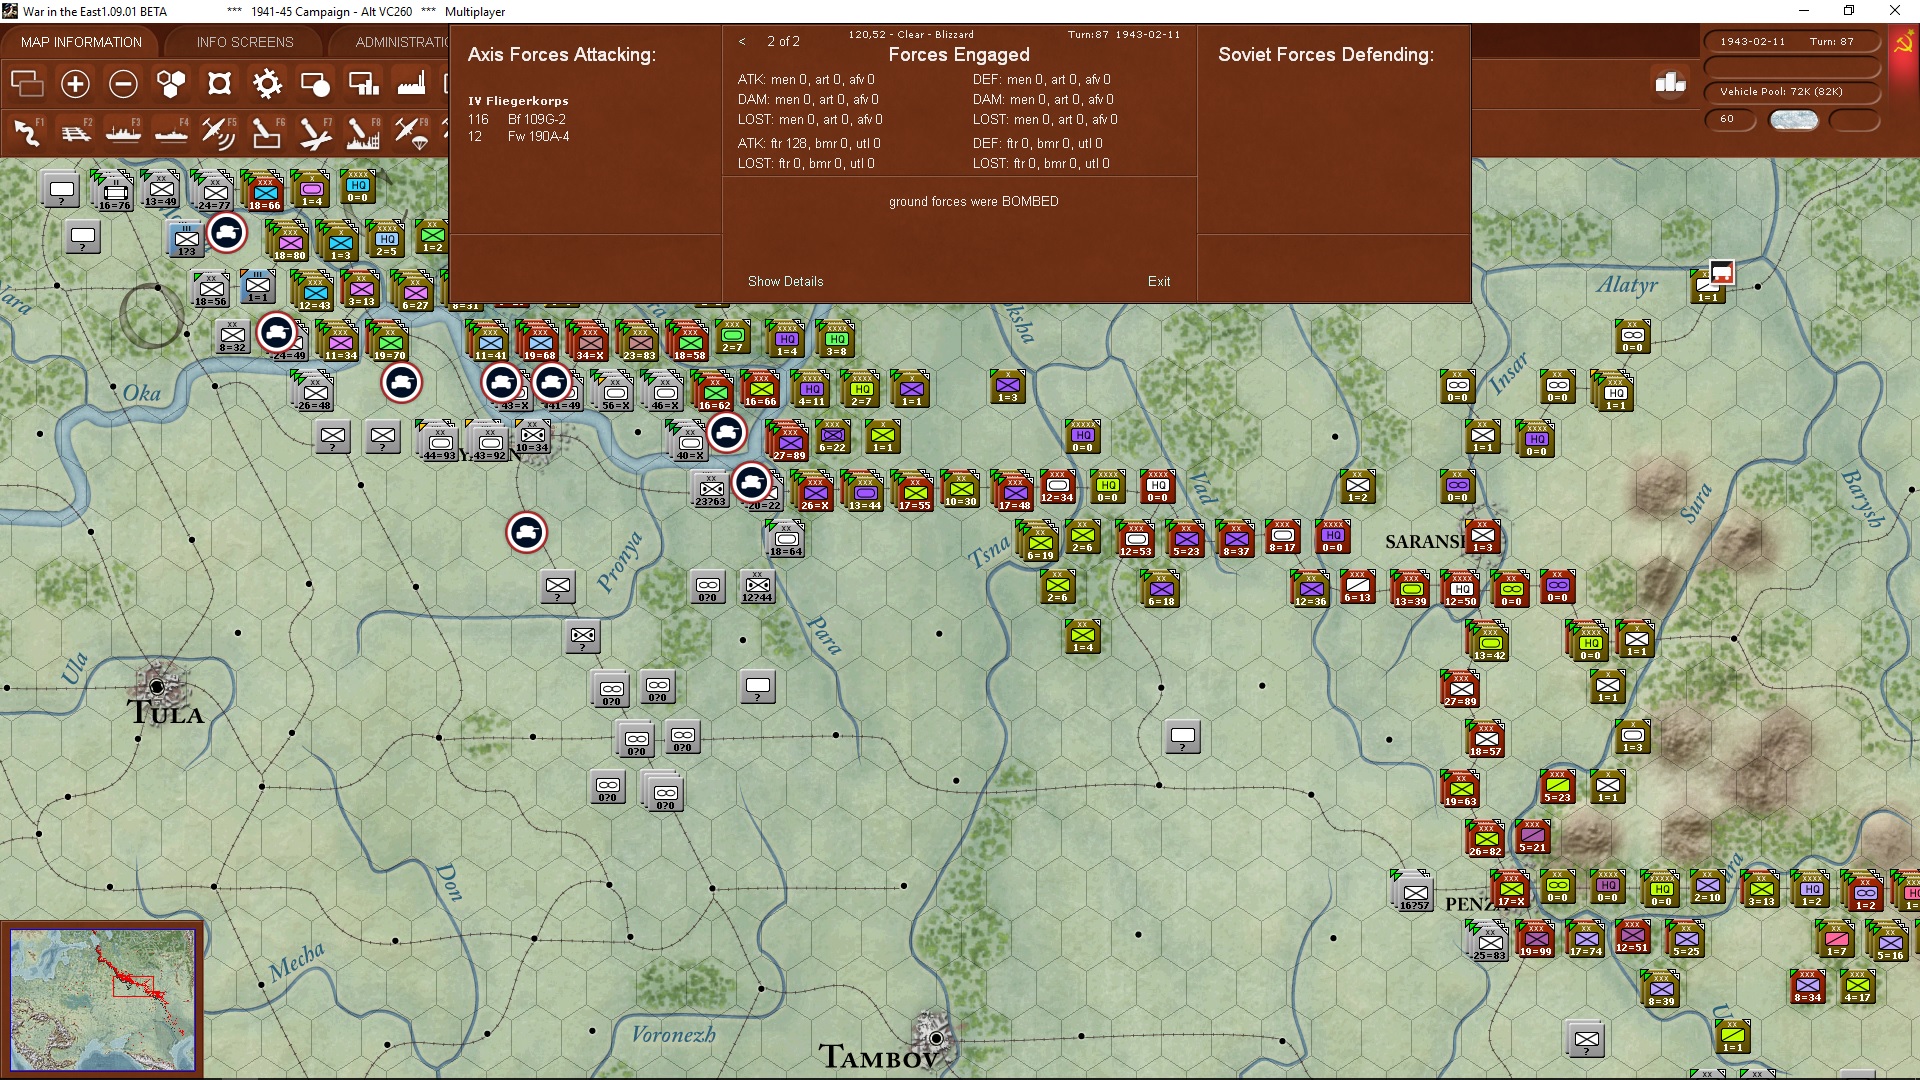Go to previous battle report arrow
1920x1080 pixels.
pyautogui.click(x=742, y=41)
